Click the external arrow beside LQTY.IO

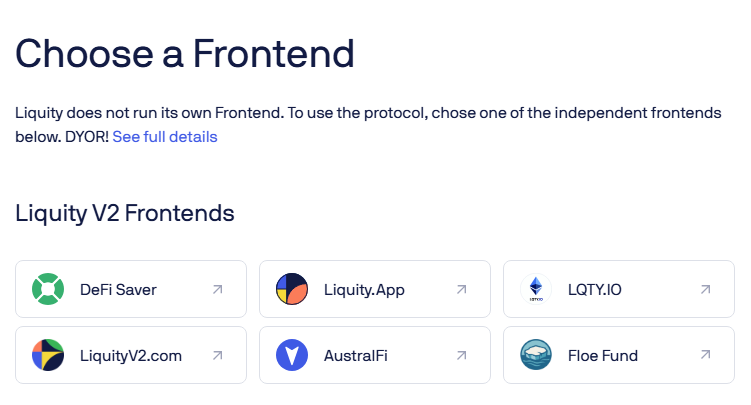point(705,290)
